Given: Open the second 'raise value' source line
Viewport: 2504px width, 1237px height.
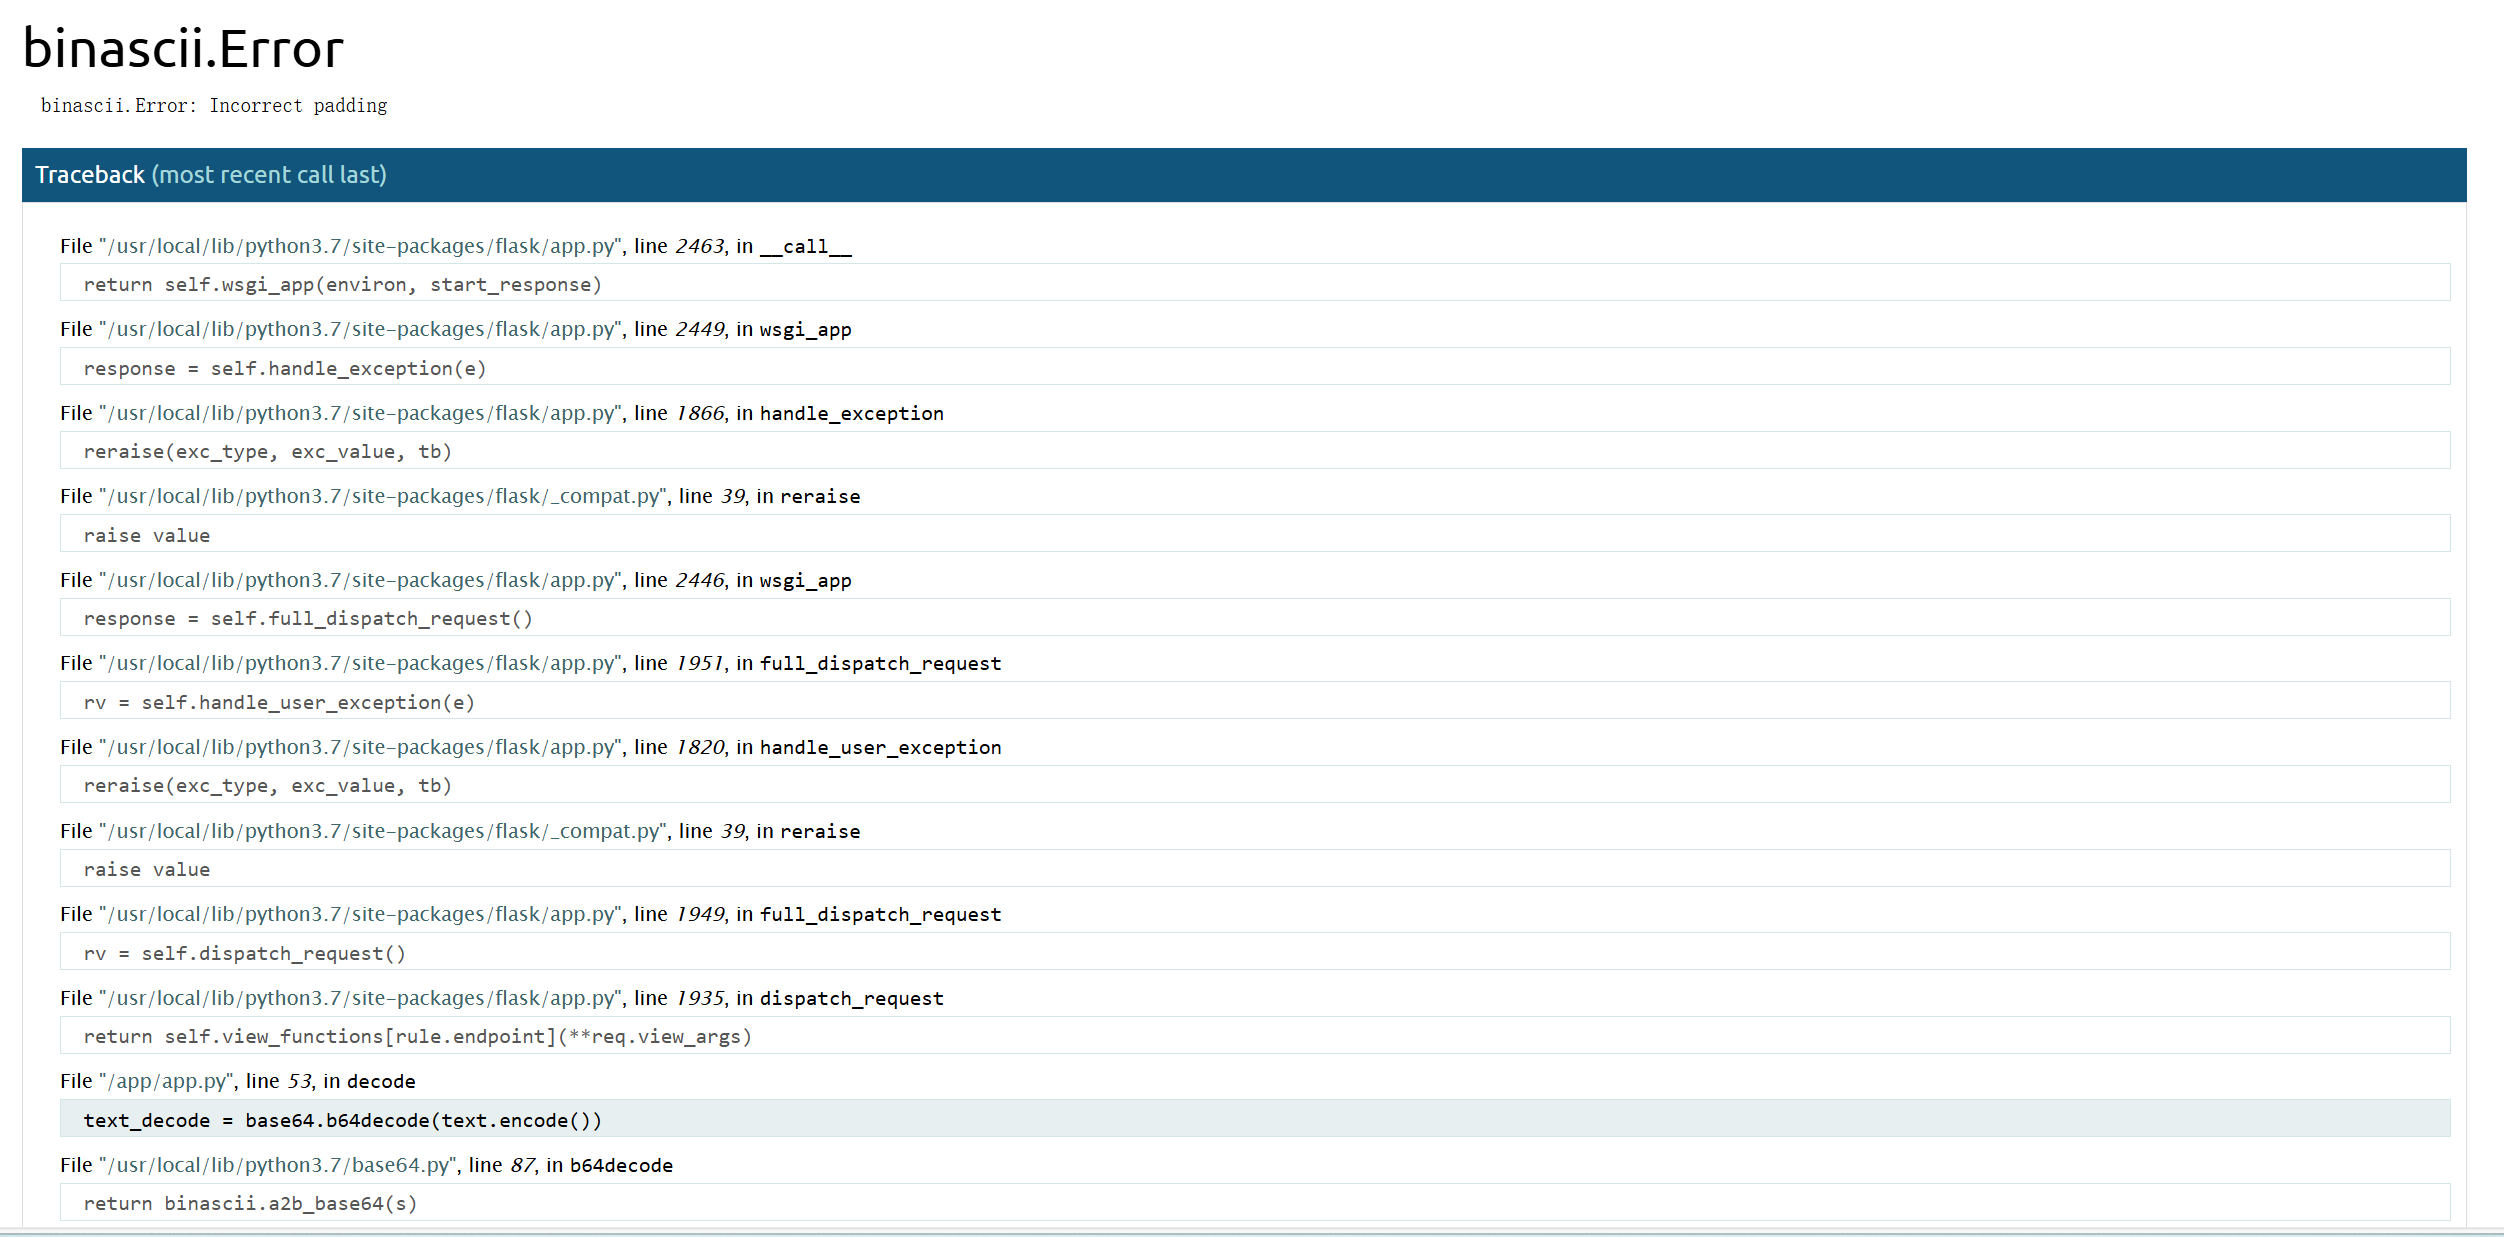Looking at the screenshot, I should 147,869.
